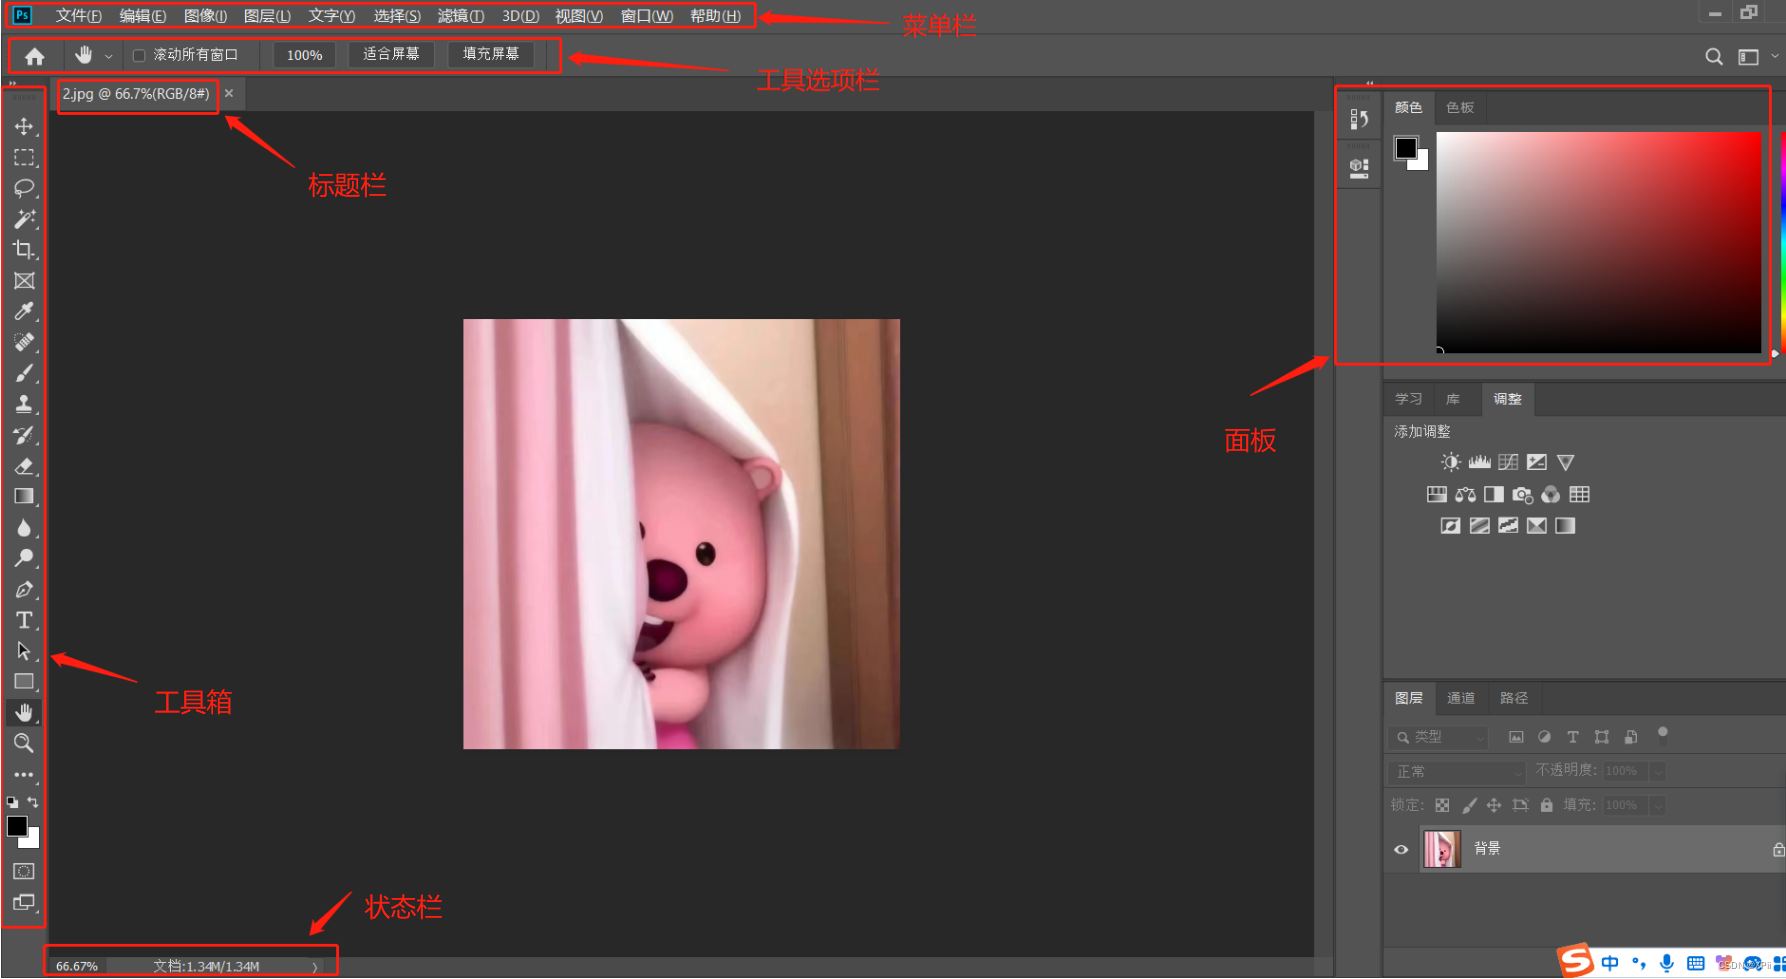1786x979 pixels.
Task: Select the Path Selection tool
Action: [24, 651]
